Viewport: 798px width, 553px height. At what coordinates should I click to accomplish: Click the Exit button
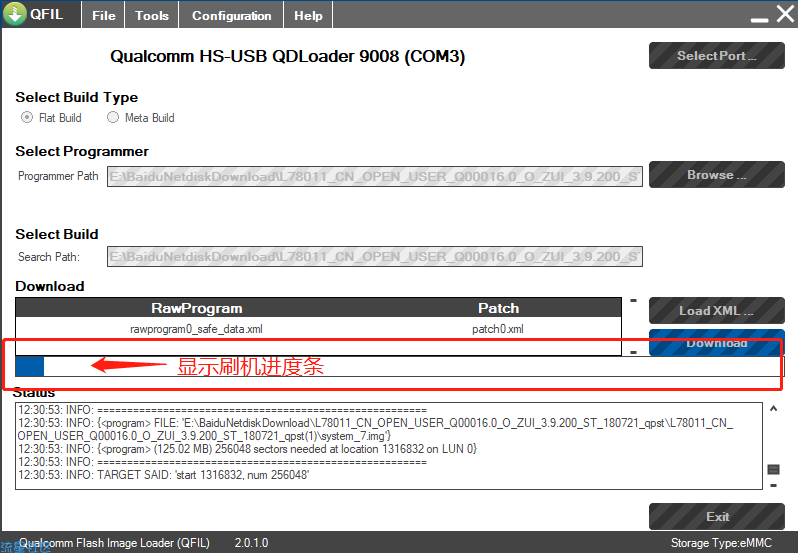717,516
